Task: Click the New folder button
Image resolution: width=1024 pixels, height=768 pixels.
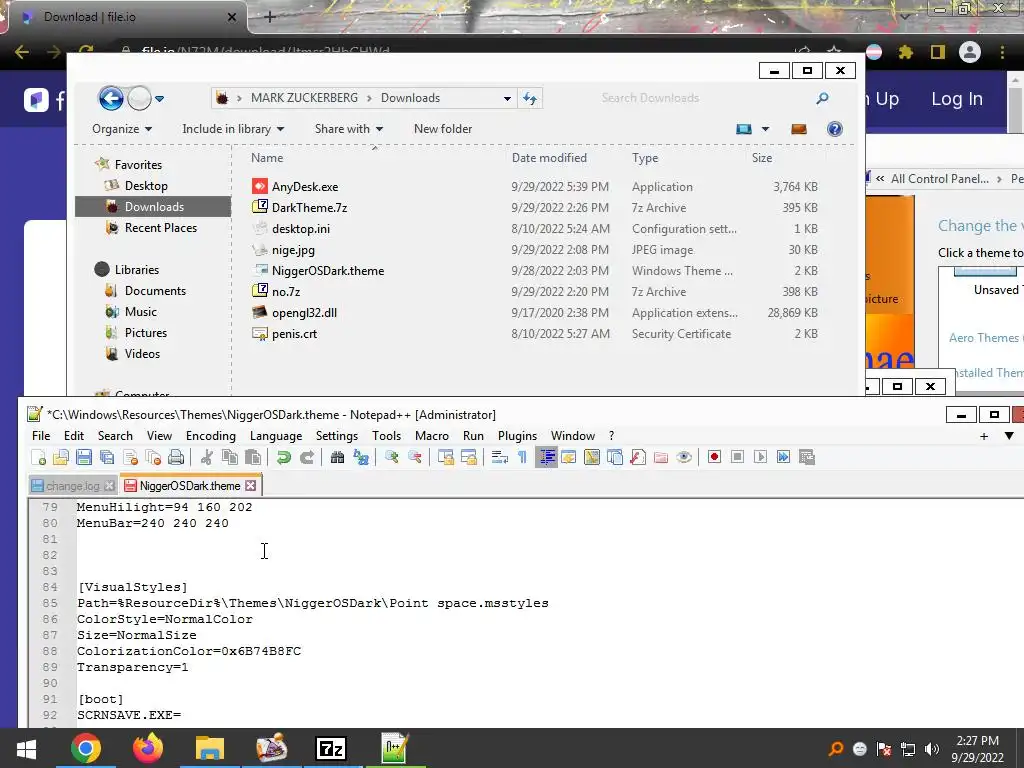Action: pyautogui.click(x=443, y=129)
